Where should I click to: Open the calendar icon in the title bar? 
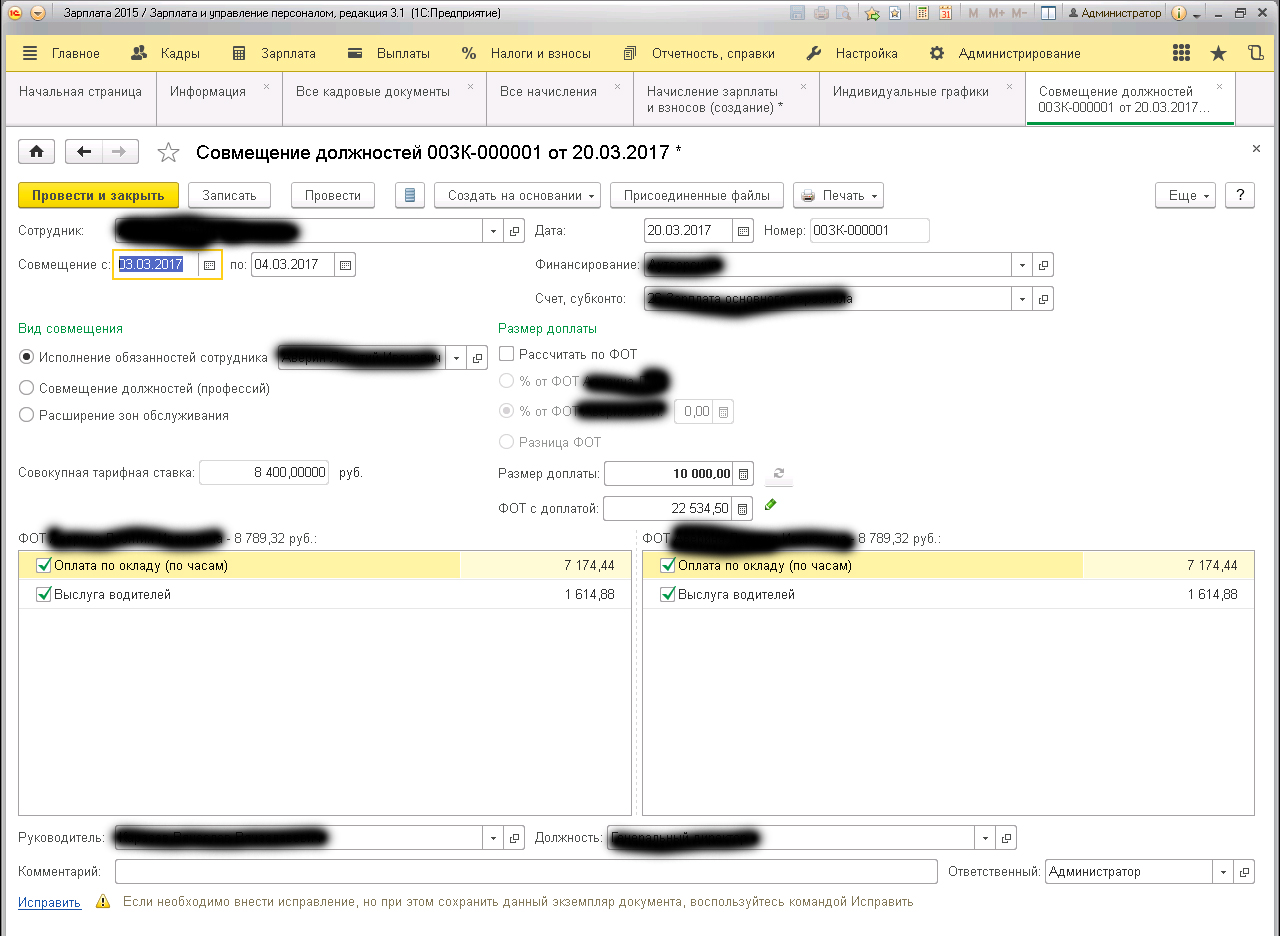pos(945,13)
